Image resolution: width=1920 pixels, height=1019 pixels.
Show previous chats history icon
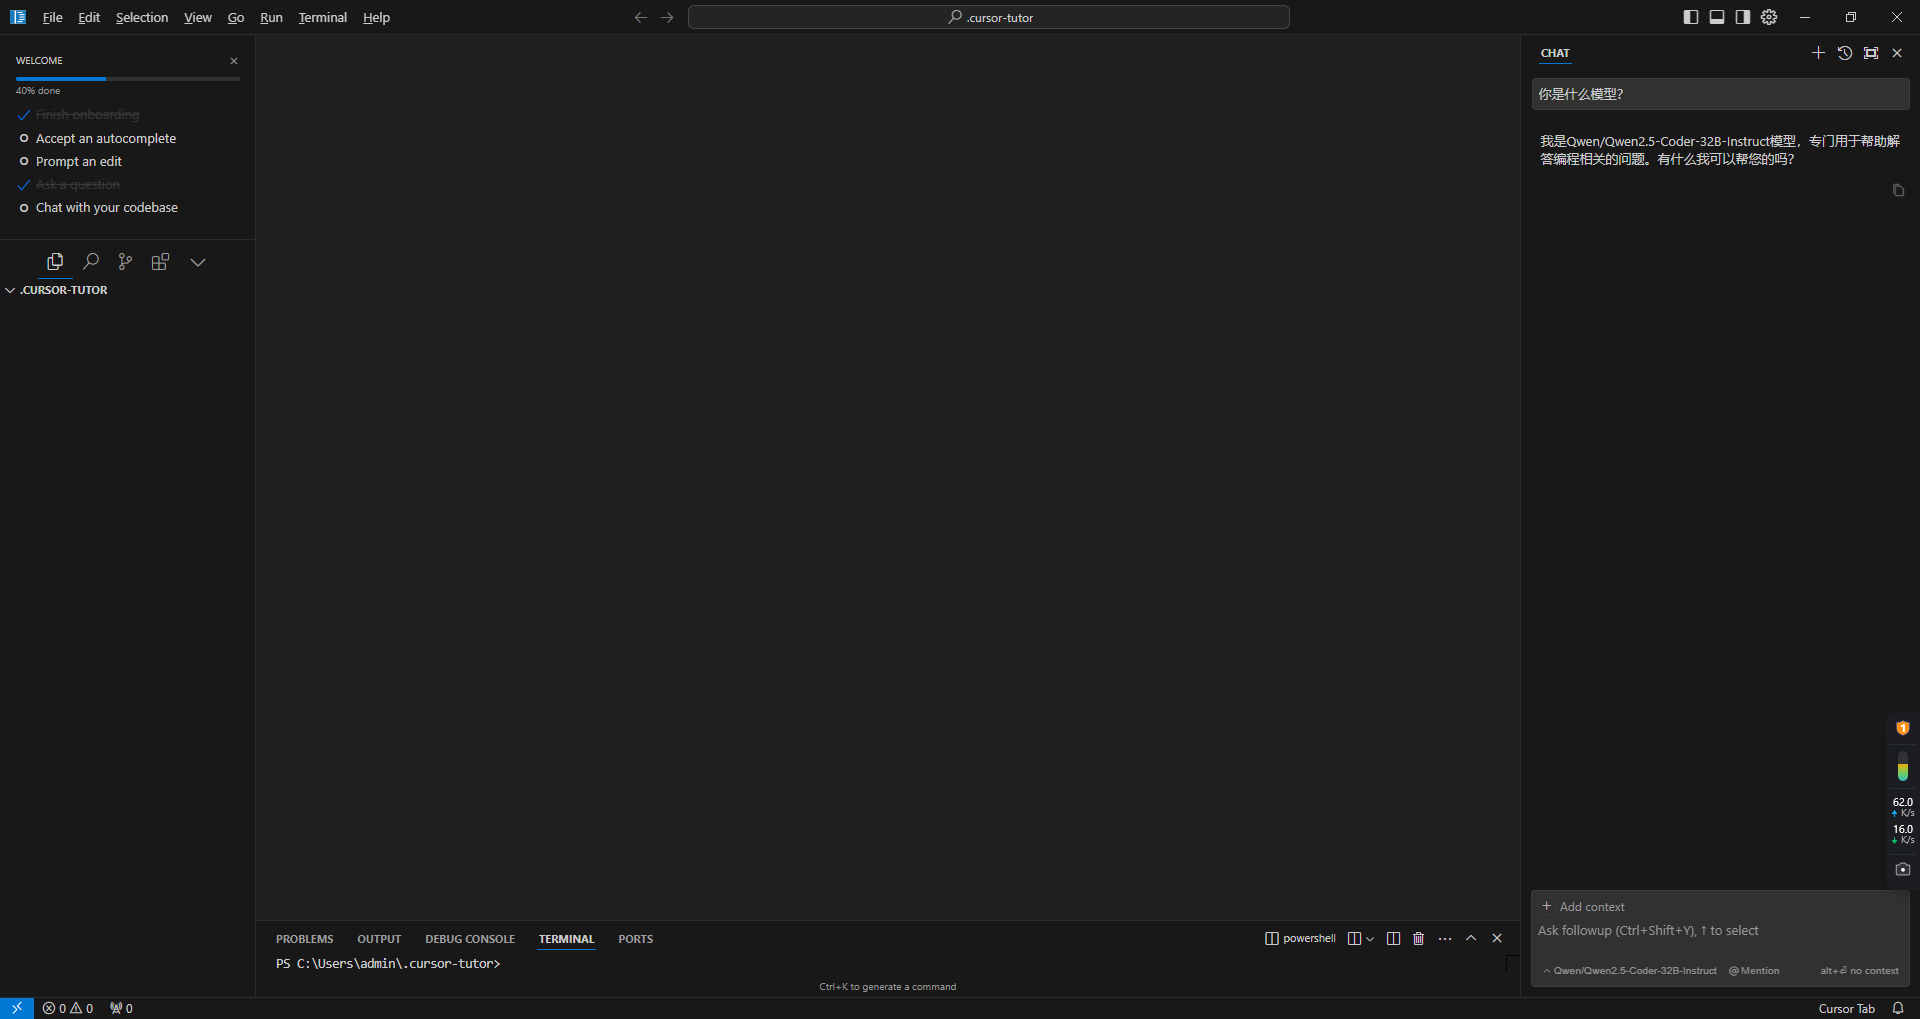pyautogui.click(x=1845, y=53)
